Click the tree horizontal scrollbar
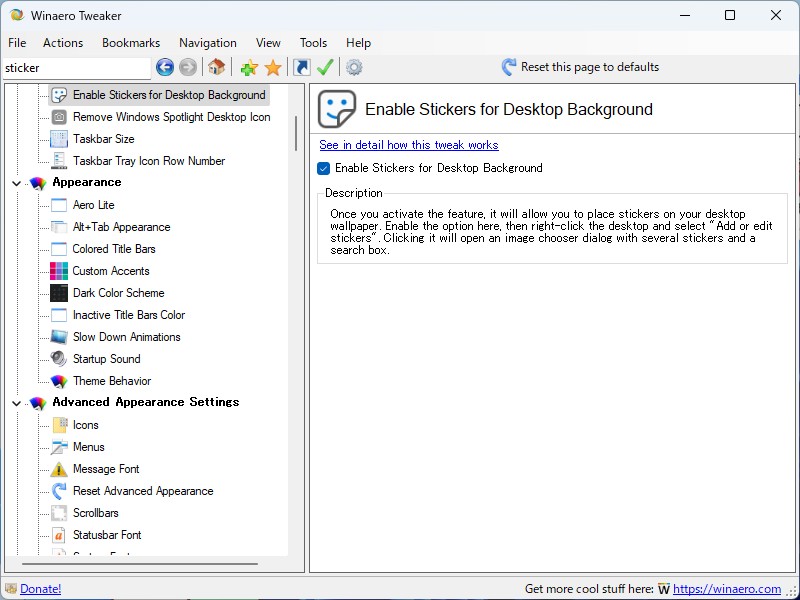Viewport: 800px width, 600px height. click(140, 564)
